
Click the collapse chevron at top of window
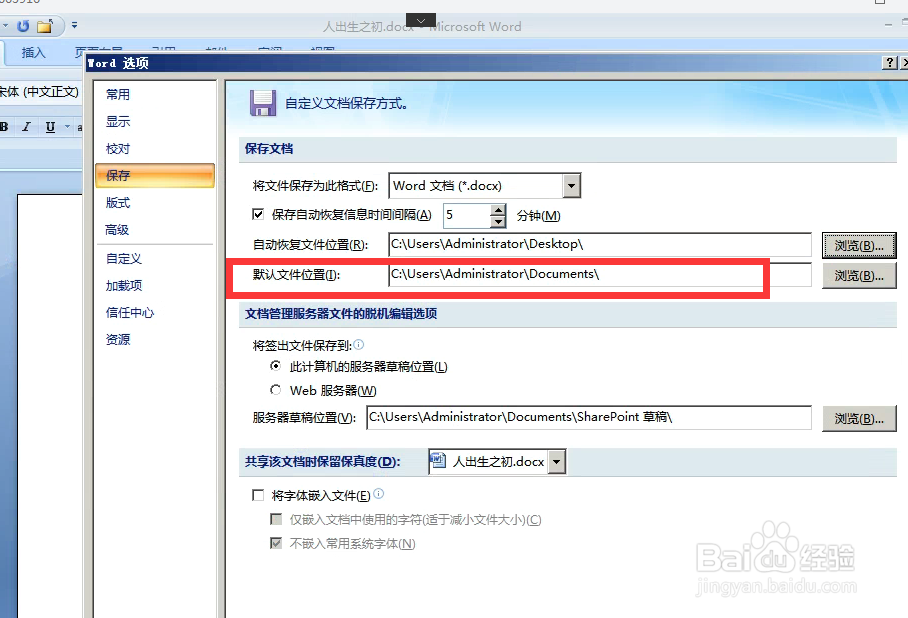(421, 20)
